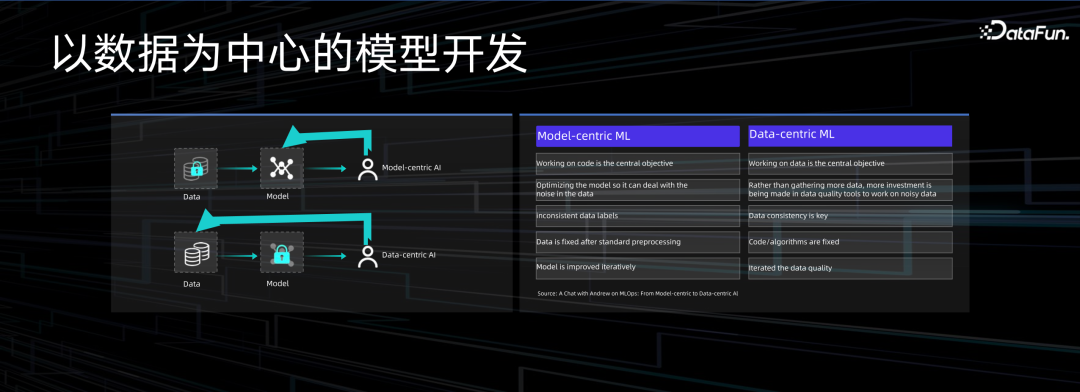The height and width of the screenshot is (392, 1080).
Task: Click 'Rather than gathering more data' cell
Action: pos(850,189)
